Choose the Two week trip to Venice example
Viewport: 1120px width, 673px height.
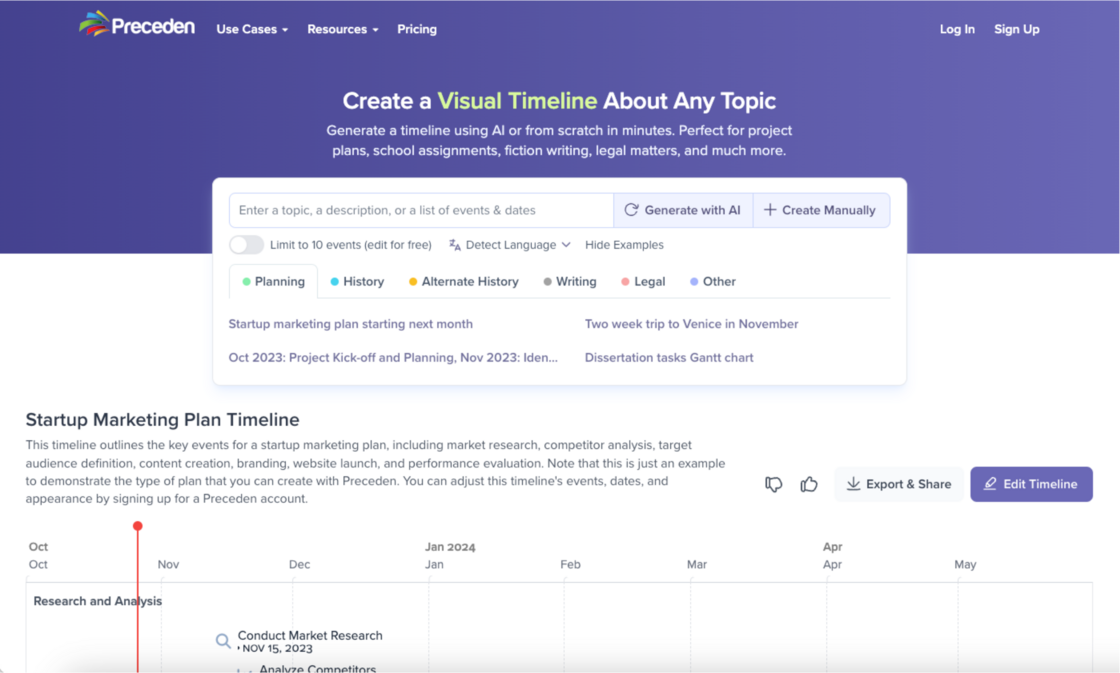[691, 324]
